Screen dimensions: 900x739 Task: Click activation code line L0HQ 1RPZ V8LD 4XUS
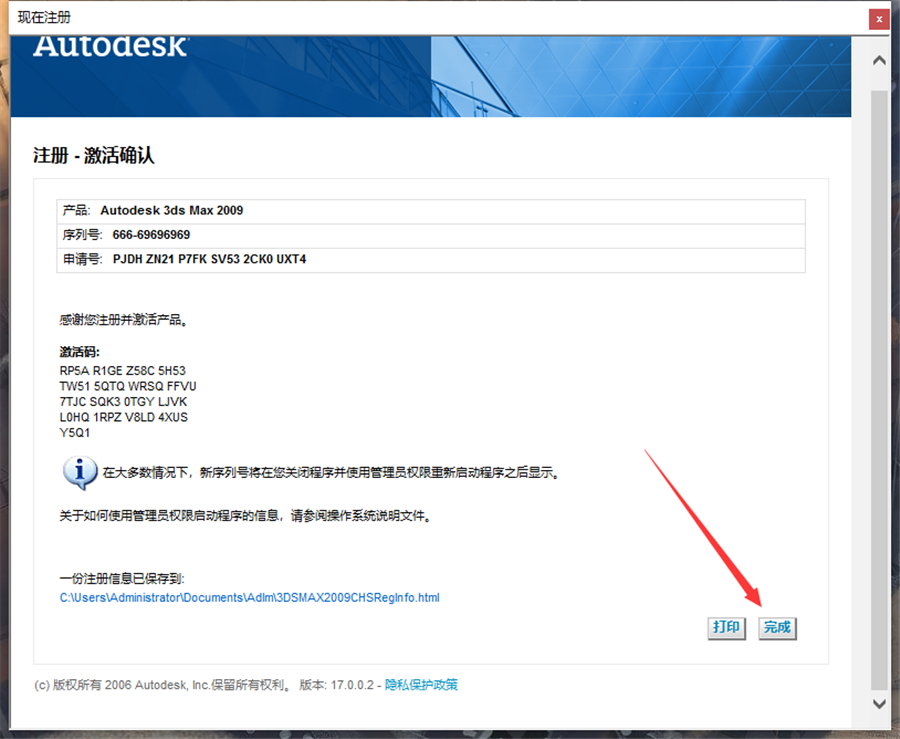pyautogui.click(x=123, y=417)
